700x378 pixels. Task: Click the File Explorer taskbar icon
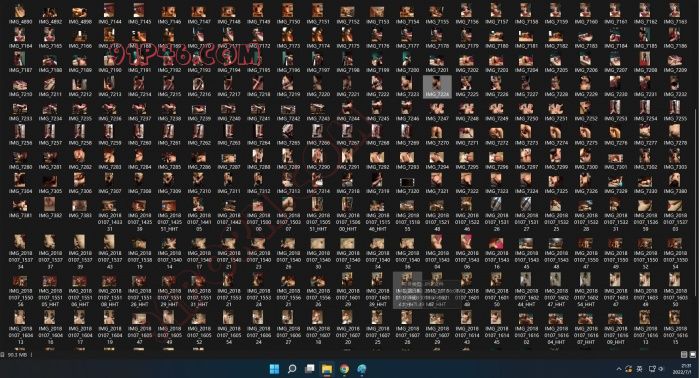[327, 369]
